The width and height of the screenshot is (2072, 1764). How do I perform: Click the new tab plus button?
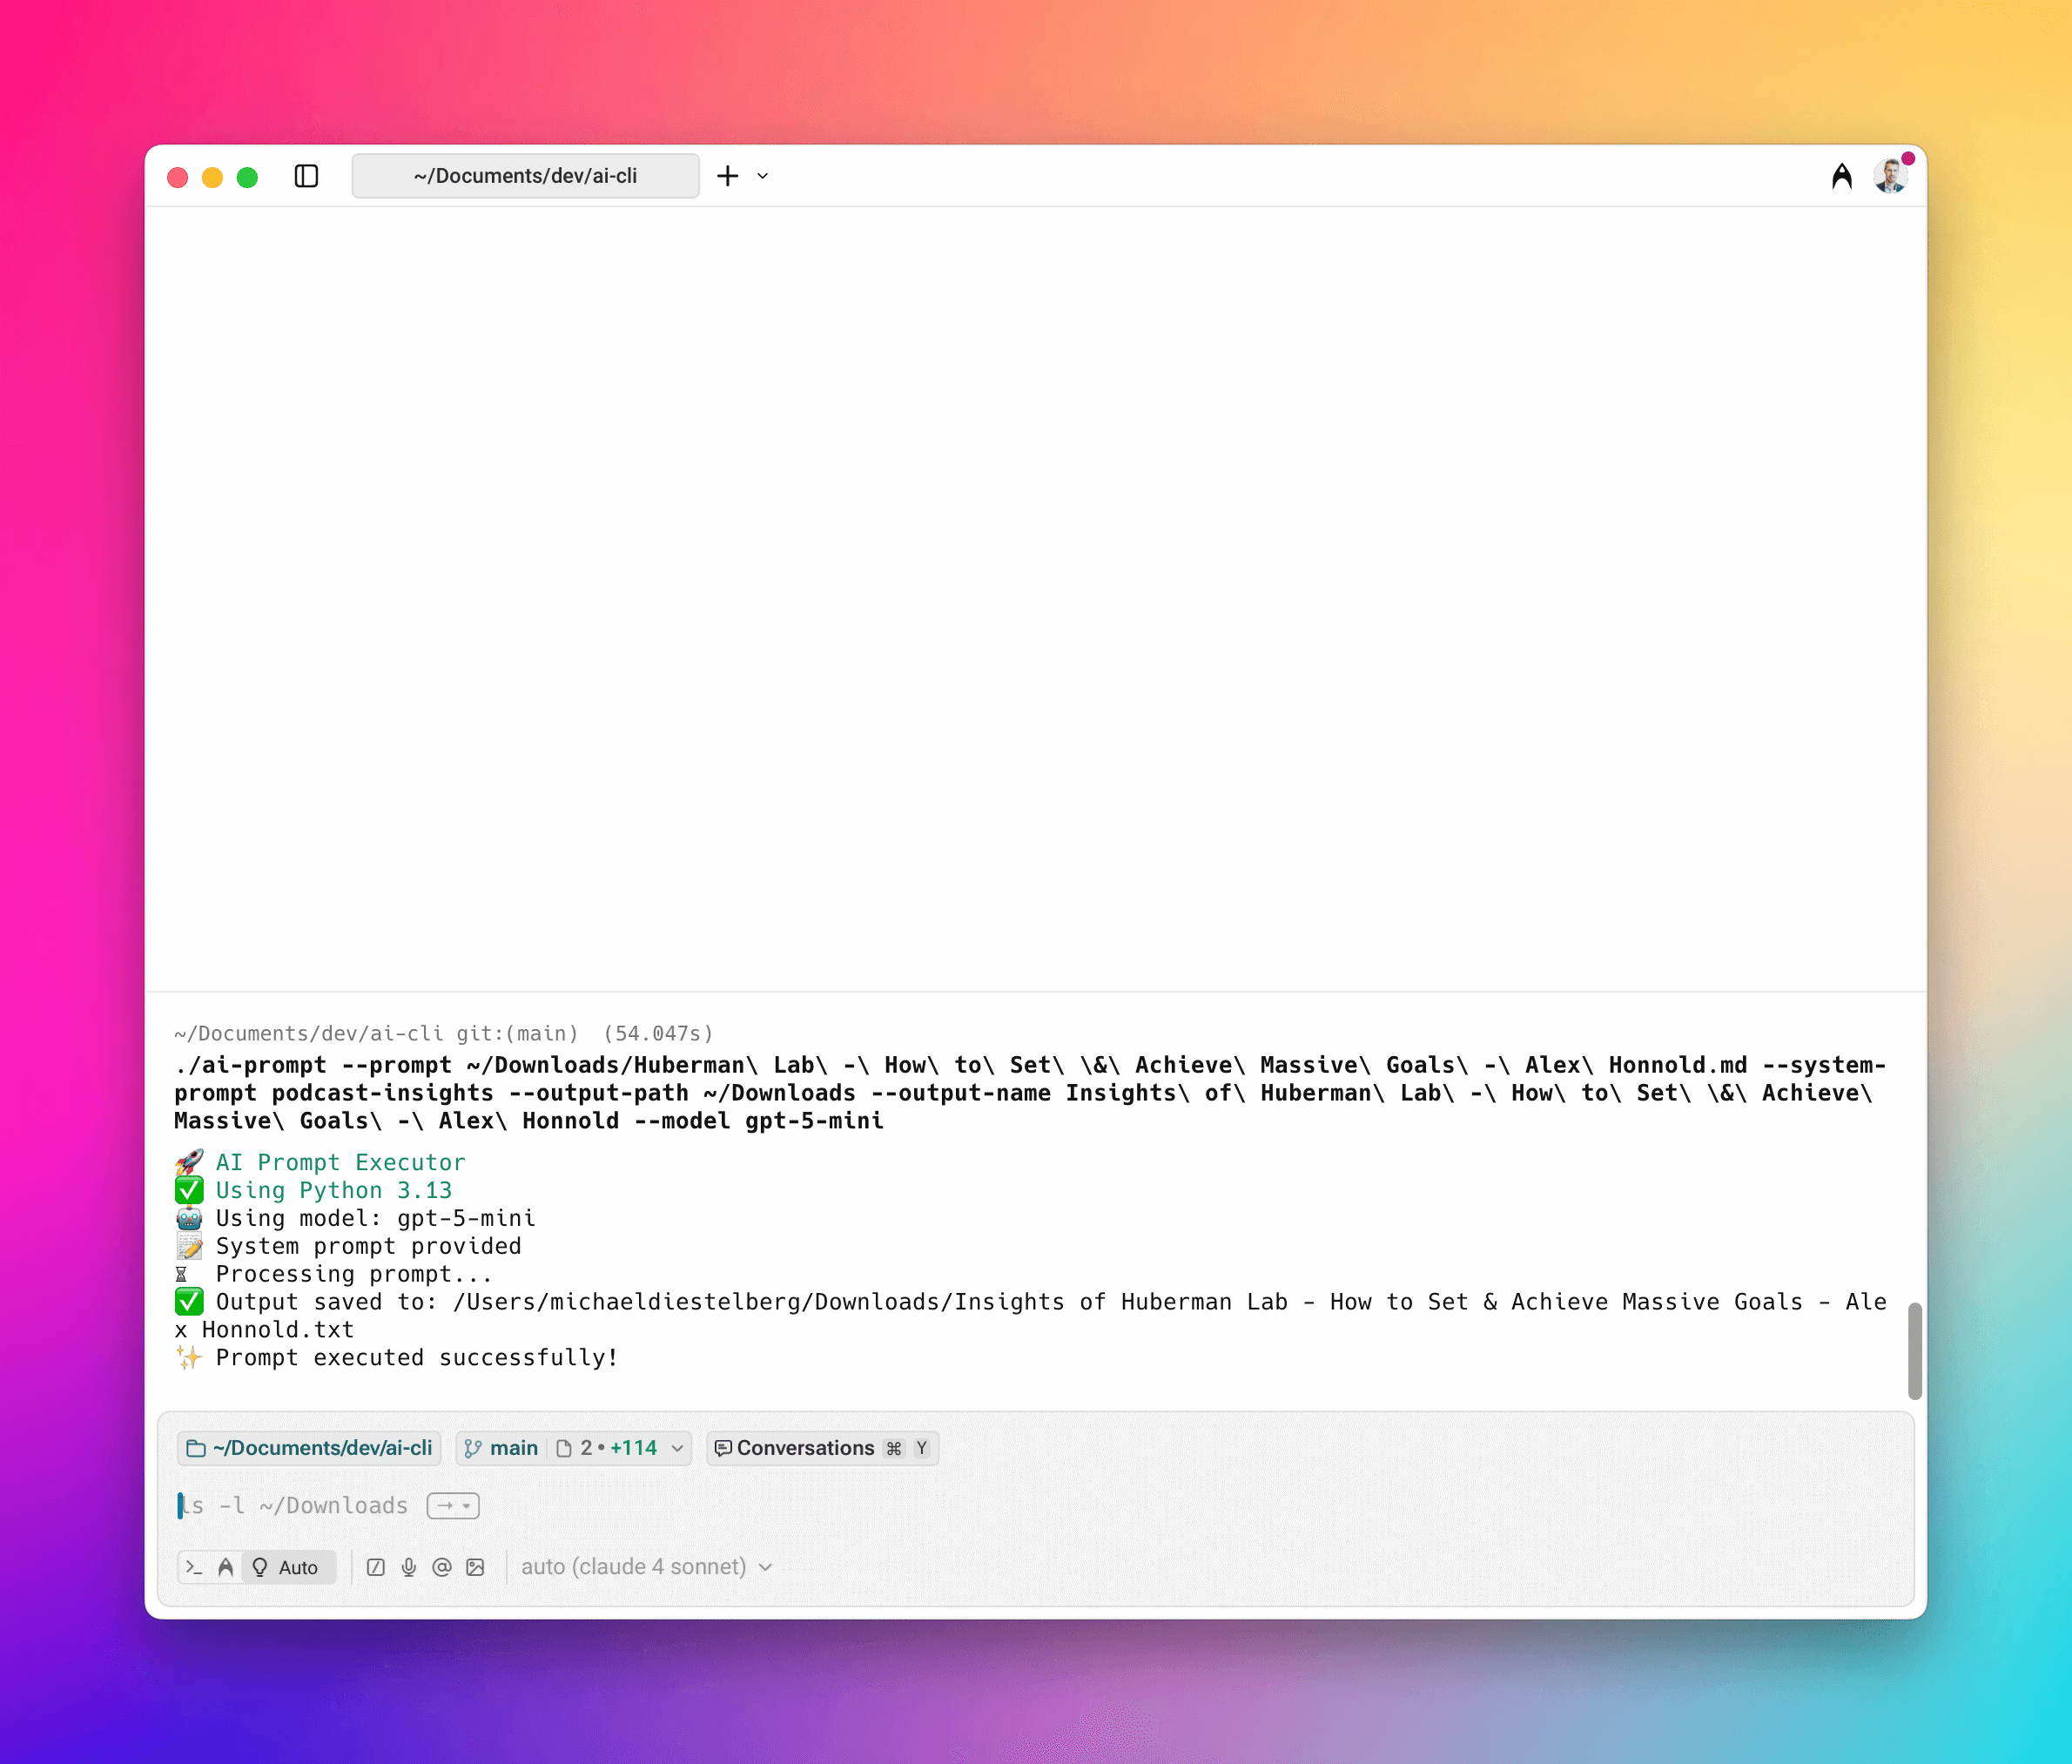tap(726, 176)
